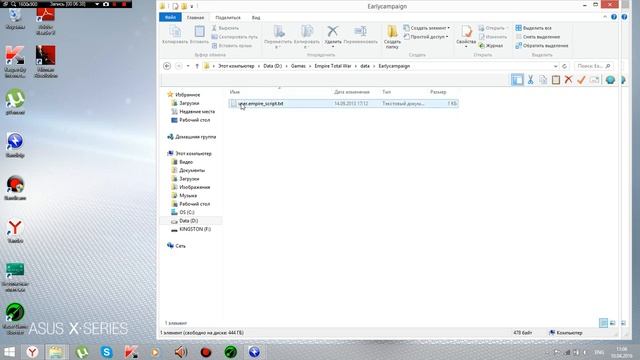Go up one folder level arrow
Image resolution: width=640 pixels, height=360 pixels.
click(197, 66)
